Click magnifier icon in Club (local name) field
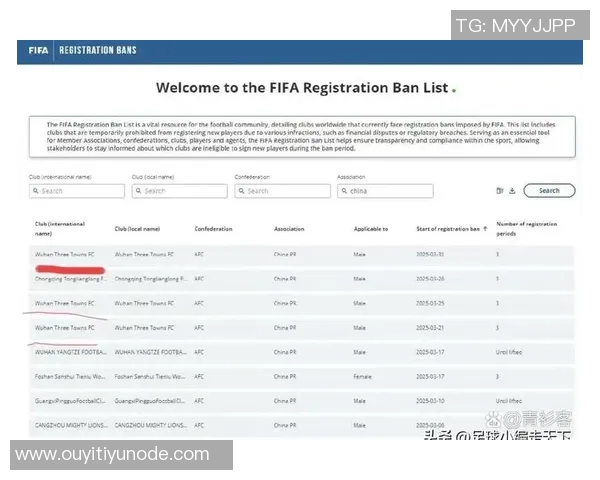Screen dimensions: 600x480 tap(139, 191)
